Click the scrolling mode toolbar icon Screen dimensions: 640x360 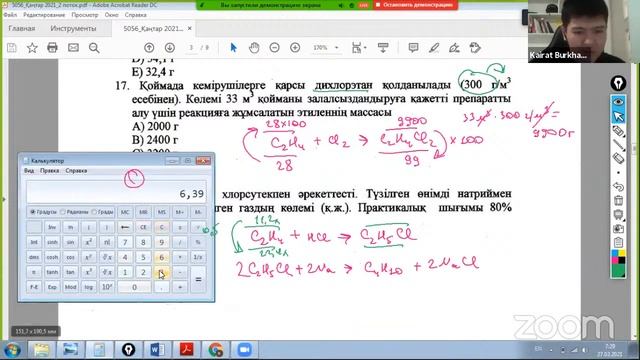click(x=383, y=48)
